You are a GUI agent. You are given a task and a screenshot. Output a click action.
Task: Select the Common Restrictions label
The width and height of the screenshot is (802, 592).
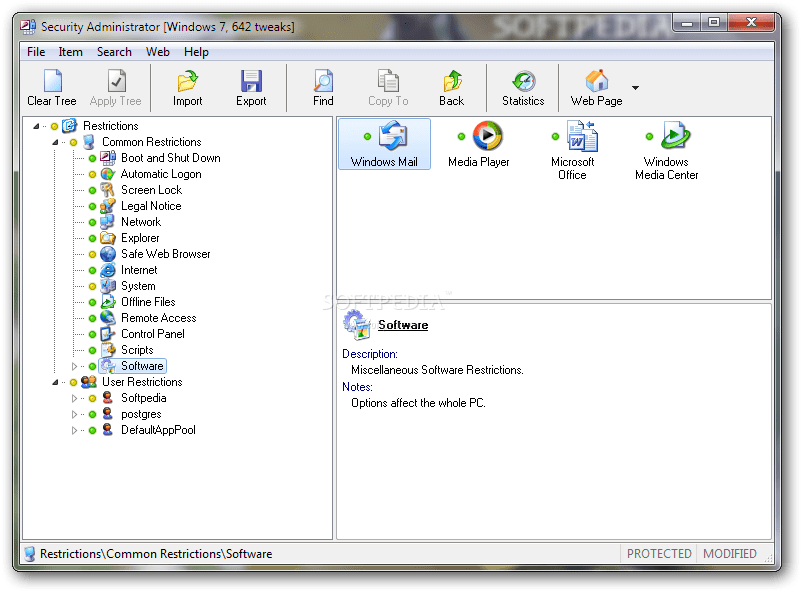(x=151, y=142)
